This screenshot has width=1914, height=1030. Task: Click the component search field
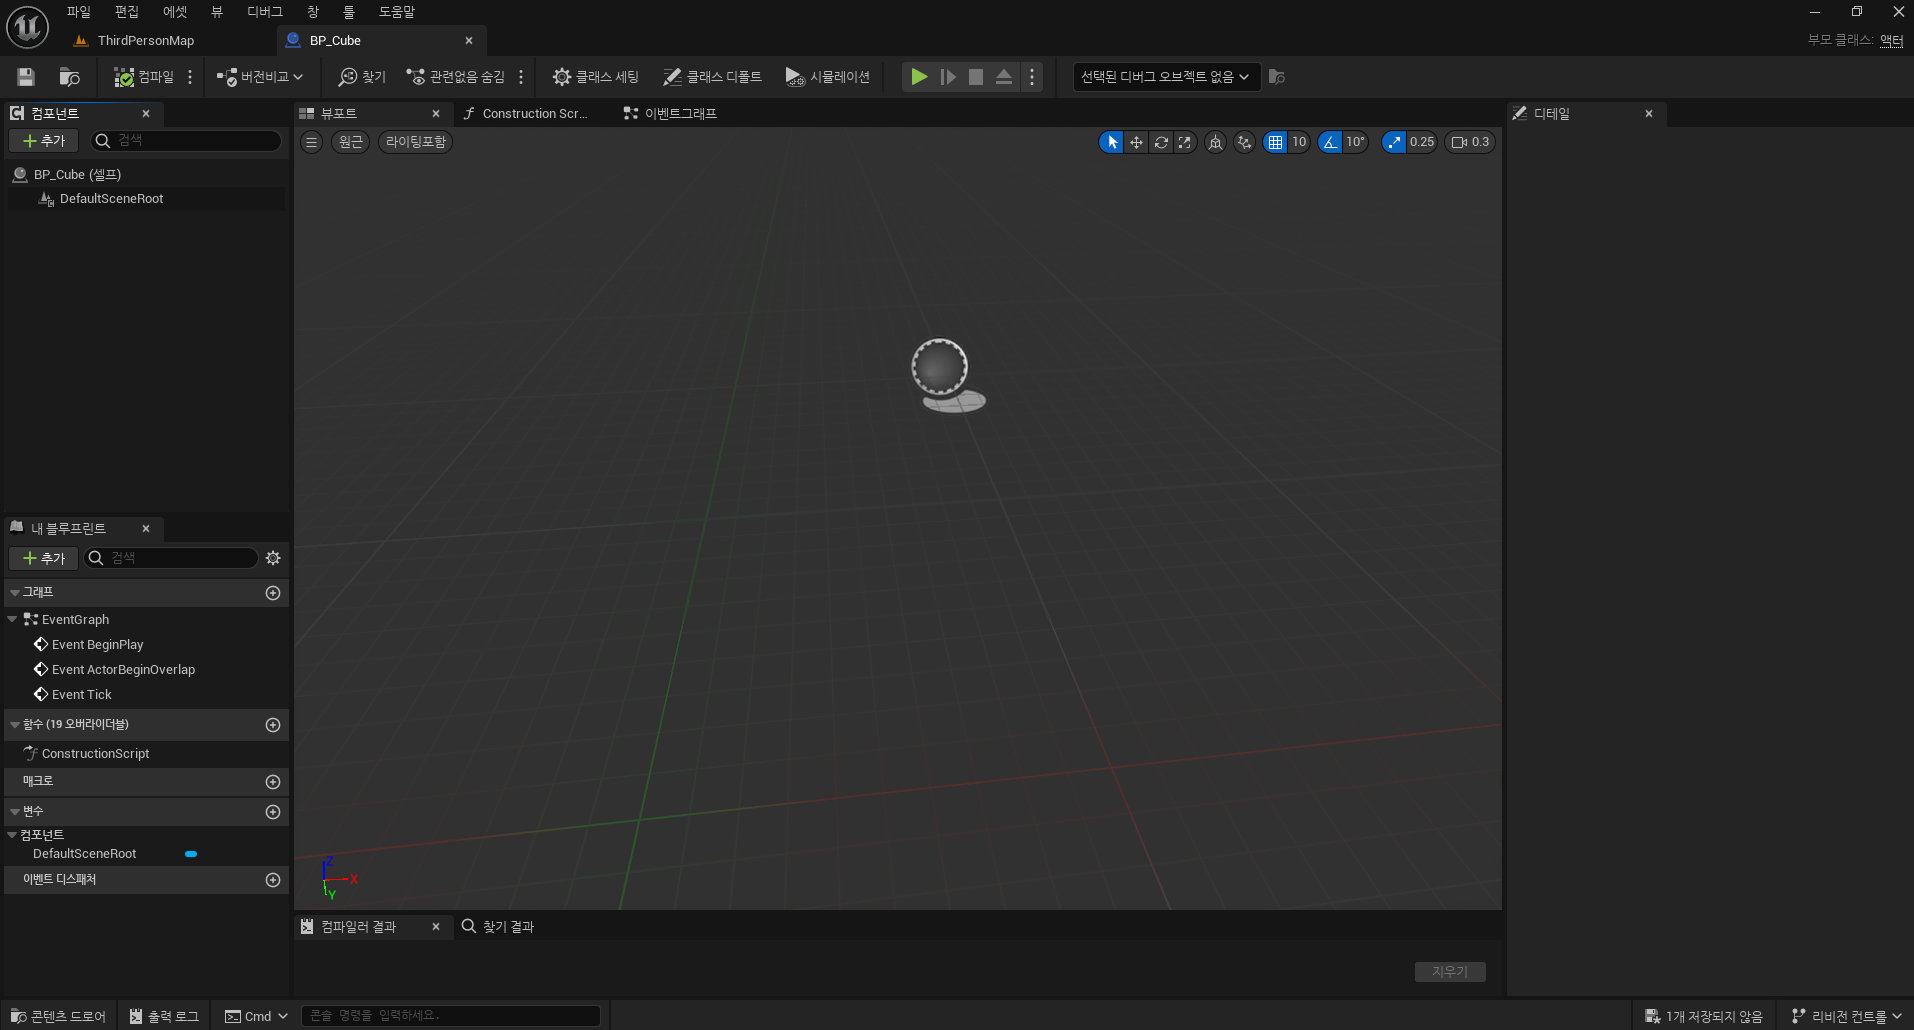pos(187,141)
